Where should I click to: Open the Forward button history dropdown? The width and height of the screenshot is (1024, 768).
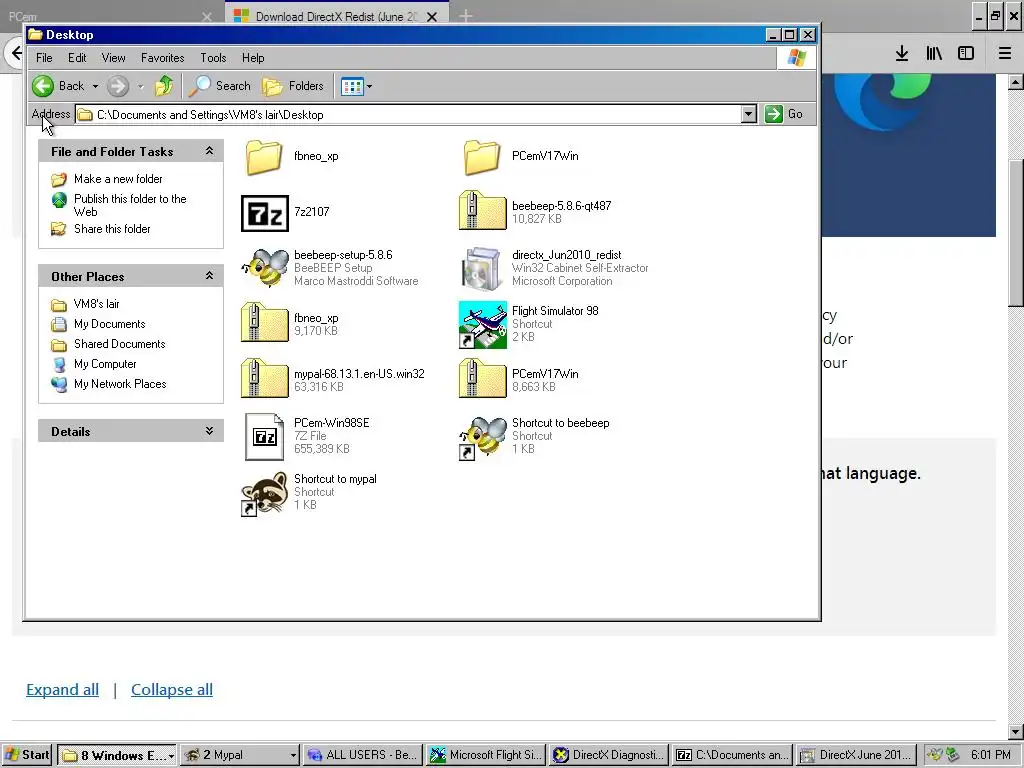pyautogui.click(x=140, y=86)
